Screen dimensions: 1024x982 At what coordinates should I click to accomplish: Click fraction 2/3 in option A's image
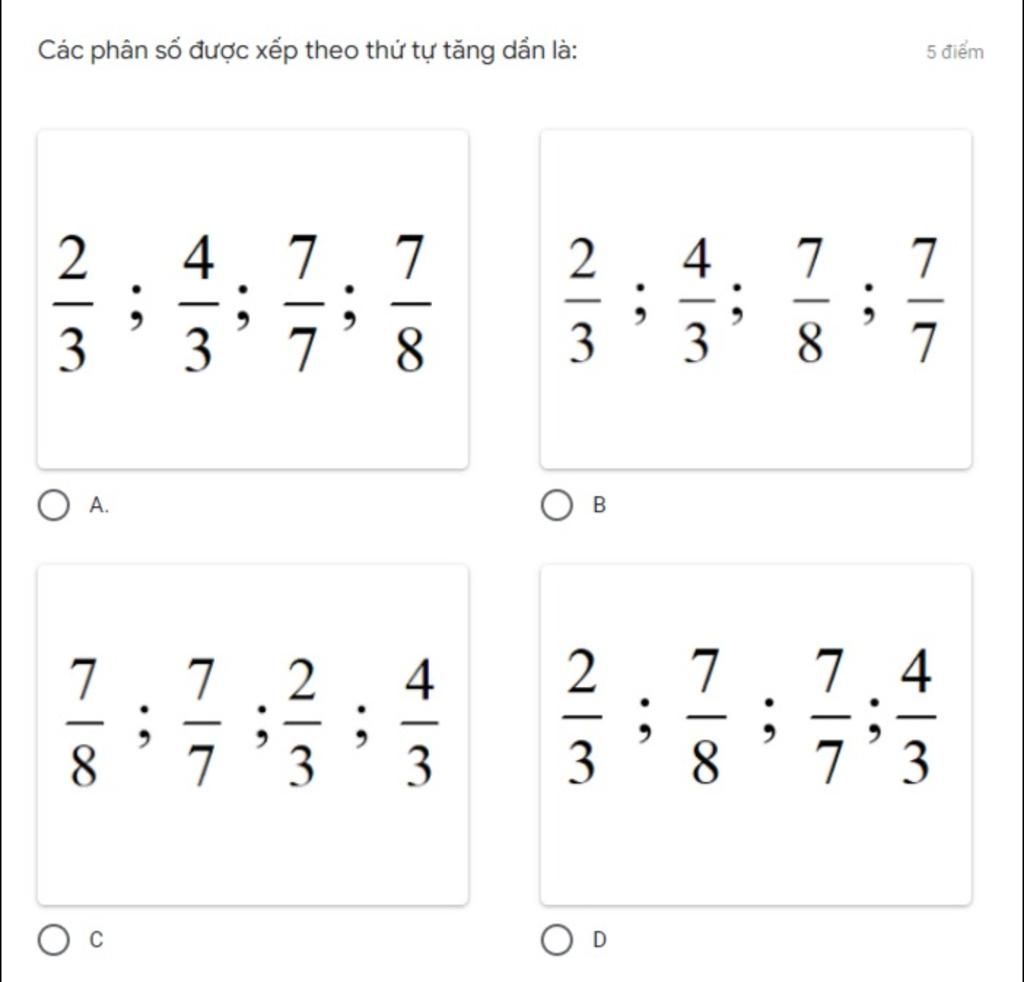72,304
